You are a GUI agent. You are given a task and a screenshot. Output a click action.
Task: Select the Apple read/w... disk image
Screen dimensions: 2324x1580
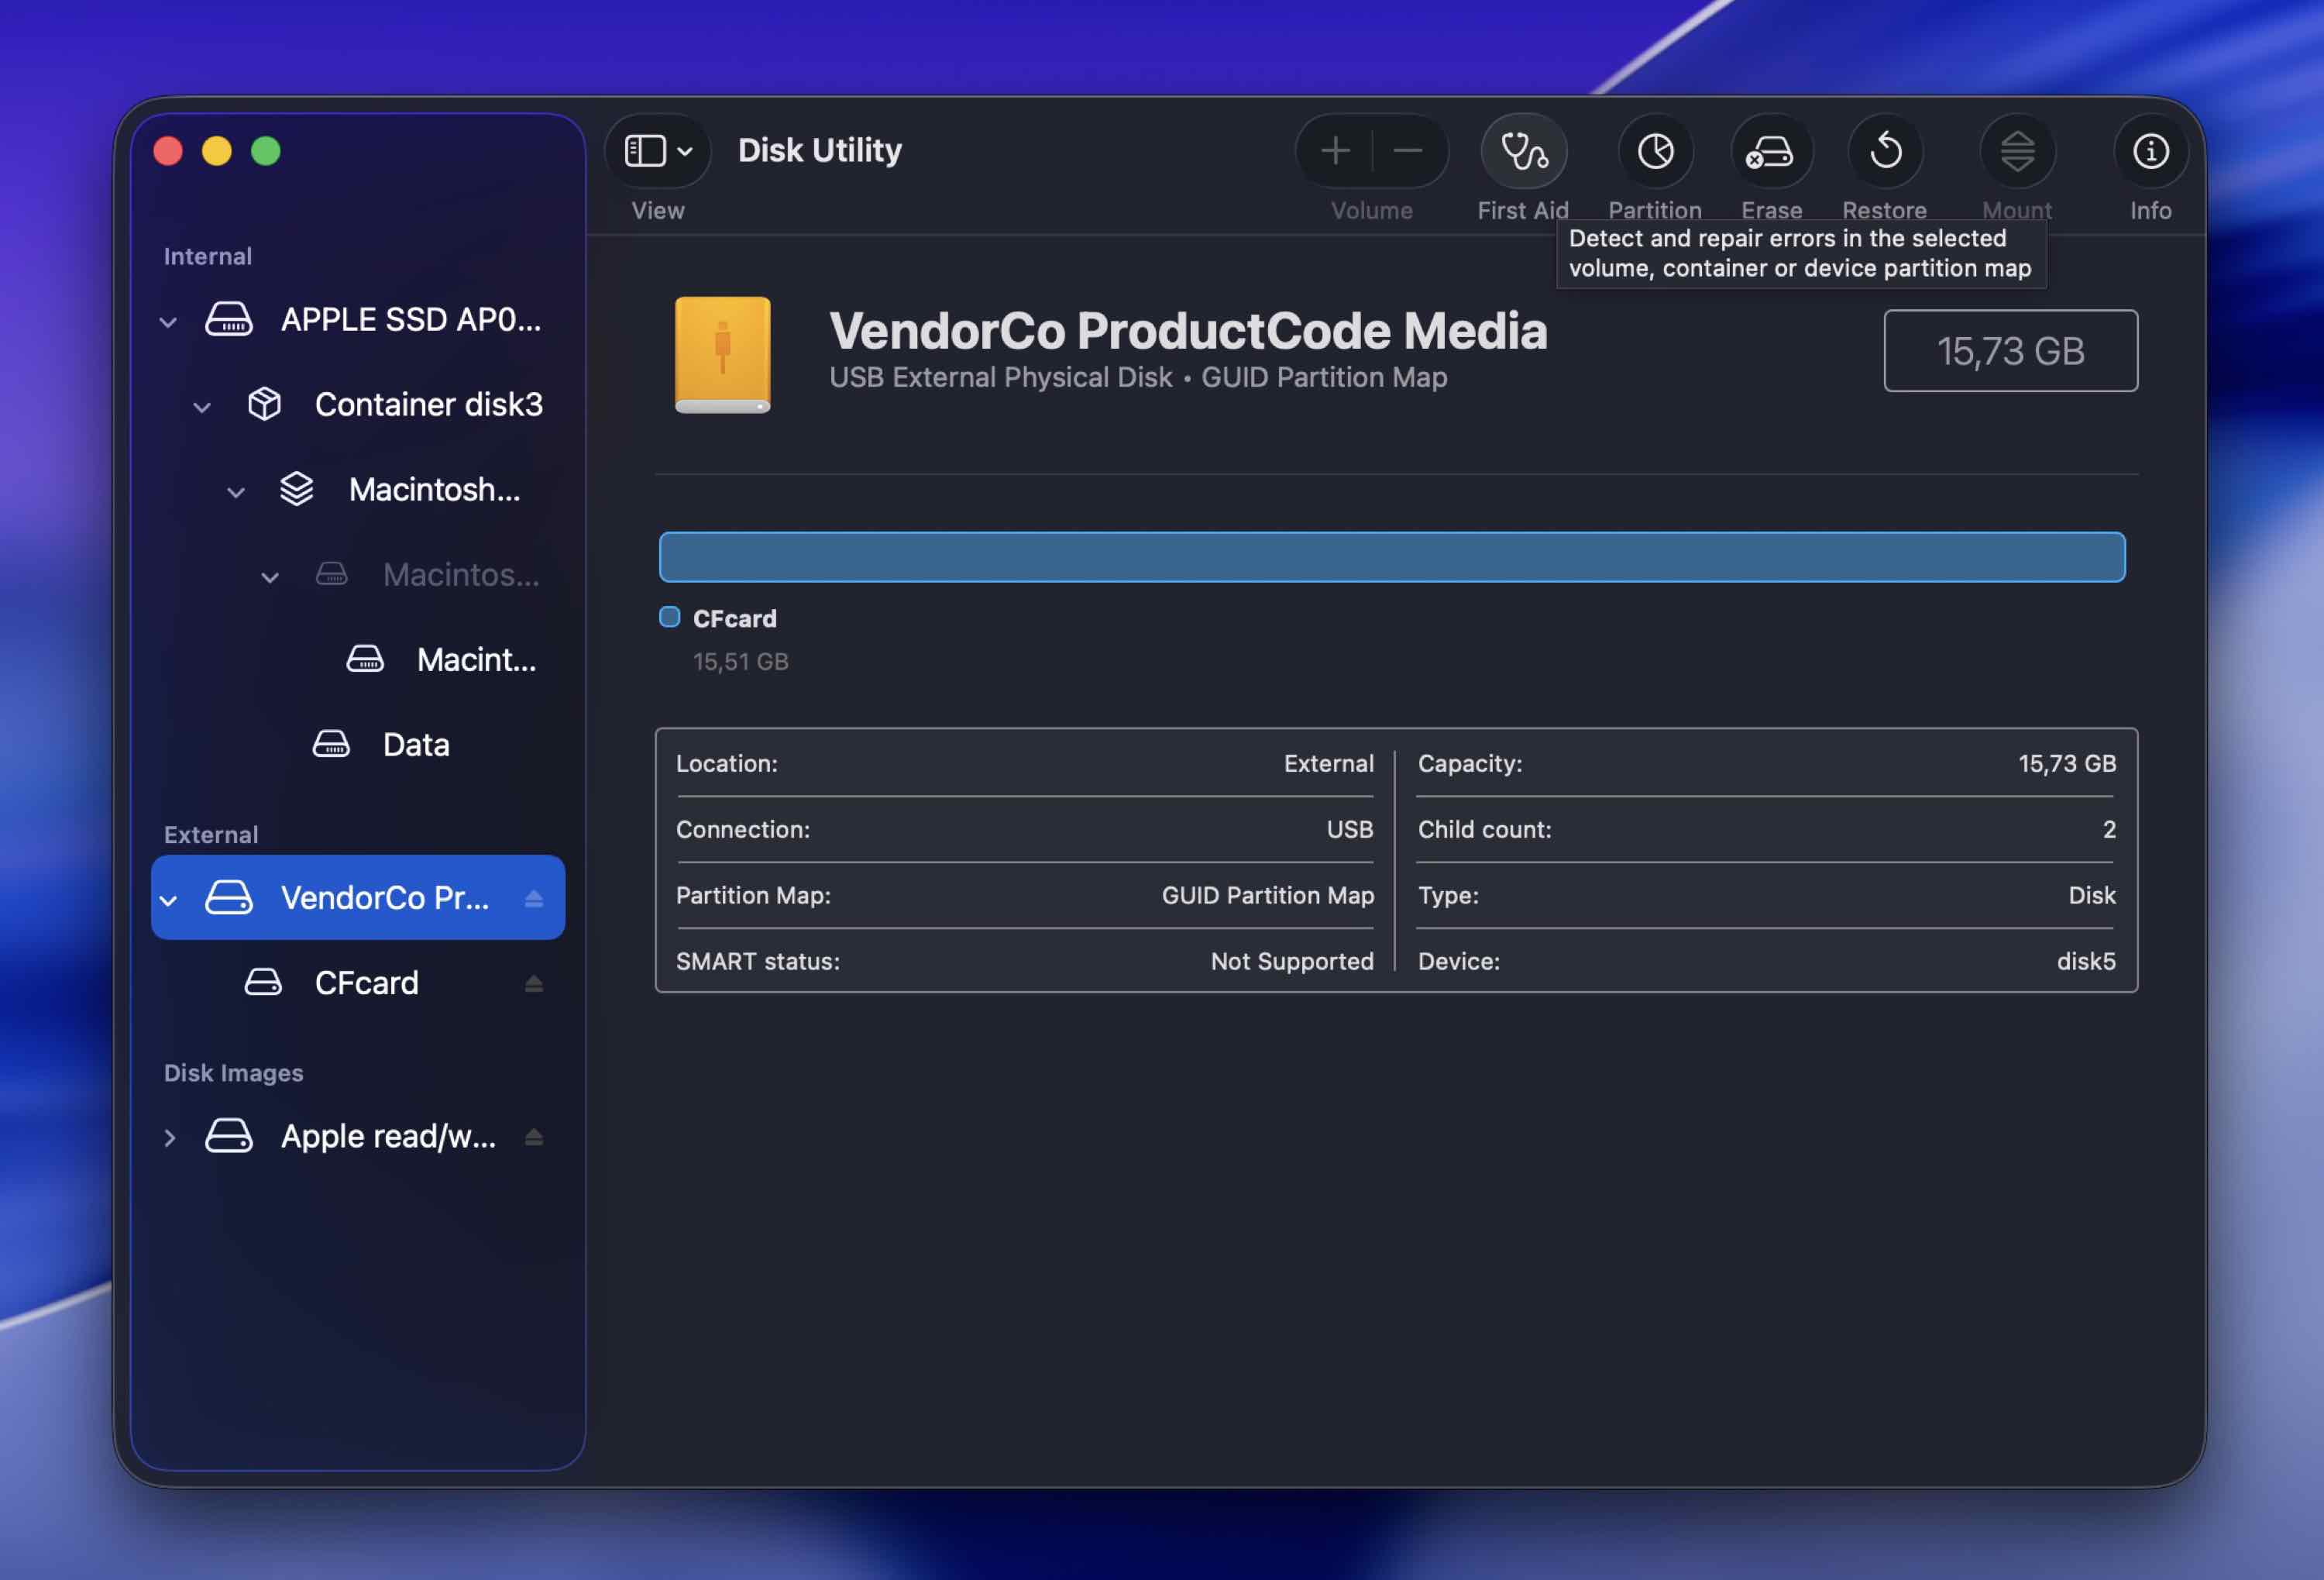coord(358,1136)
